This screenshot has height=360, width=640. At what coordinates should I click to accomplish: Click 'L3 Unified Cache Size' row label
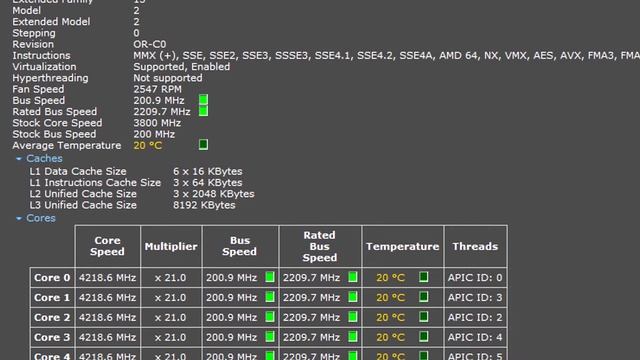83,205
